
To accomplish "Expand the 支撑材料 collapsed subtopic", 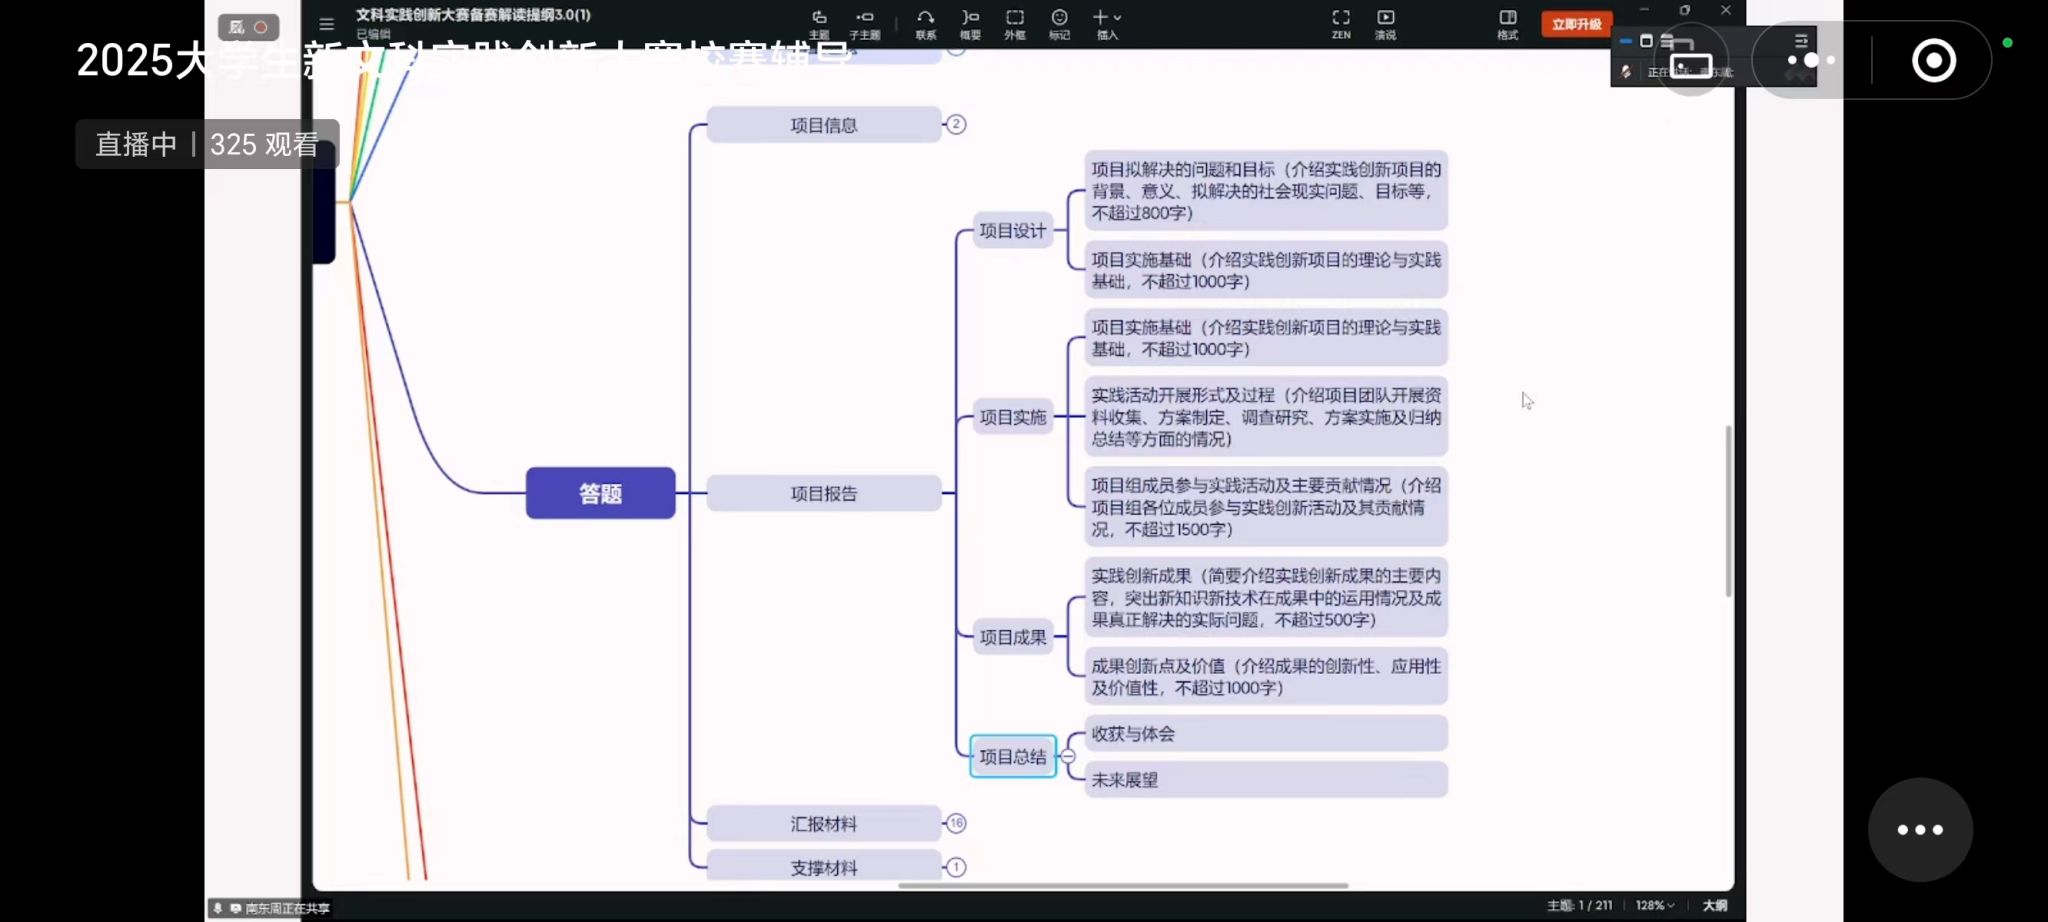I will pyautogui.click(x=956, y=867).
